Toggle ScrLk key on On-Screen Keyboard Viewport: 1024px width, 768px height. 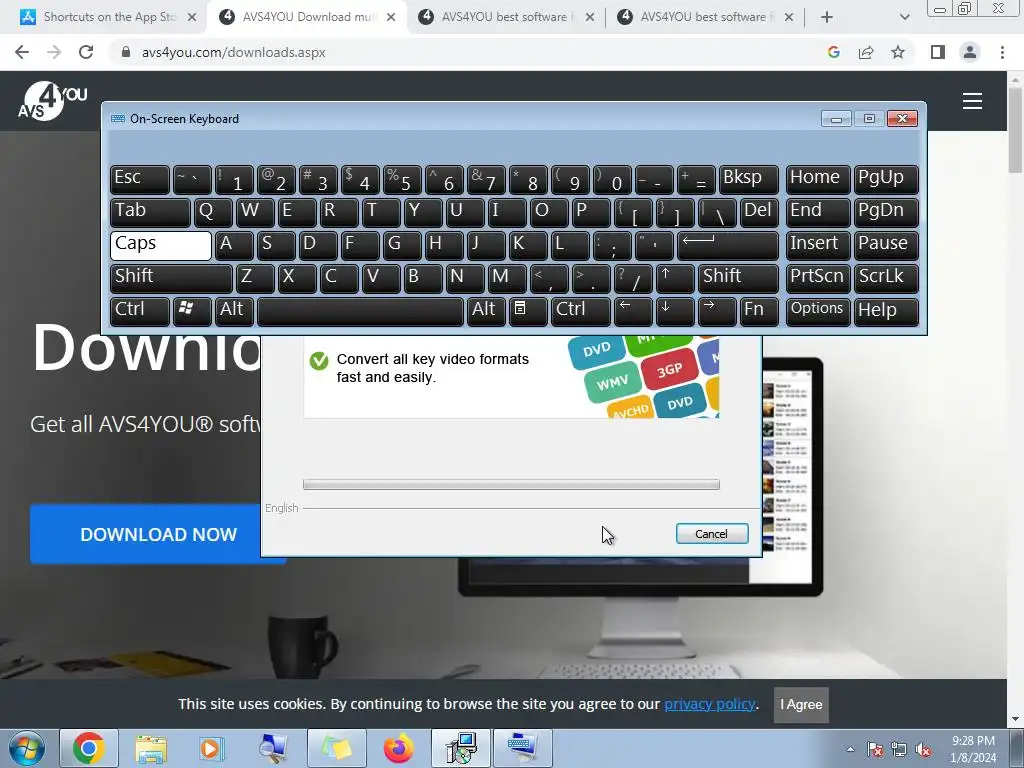(x=886, y=278)
